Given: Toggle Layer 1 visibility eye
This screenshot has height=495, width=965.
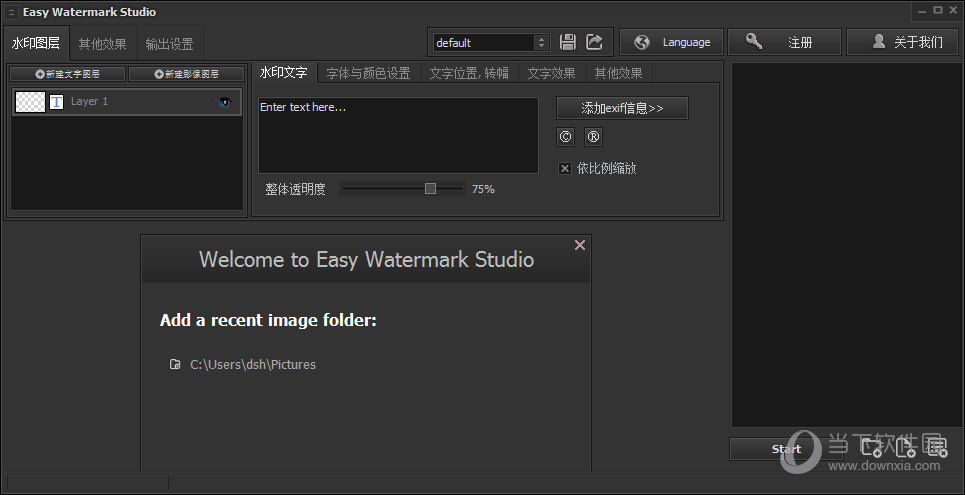Looking at the screenshot, I should (225, 102).
